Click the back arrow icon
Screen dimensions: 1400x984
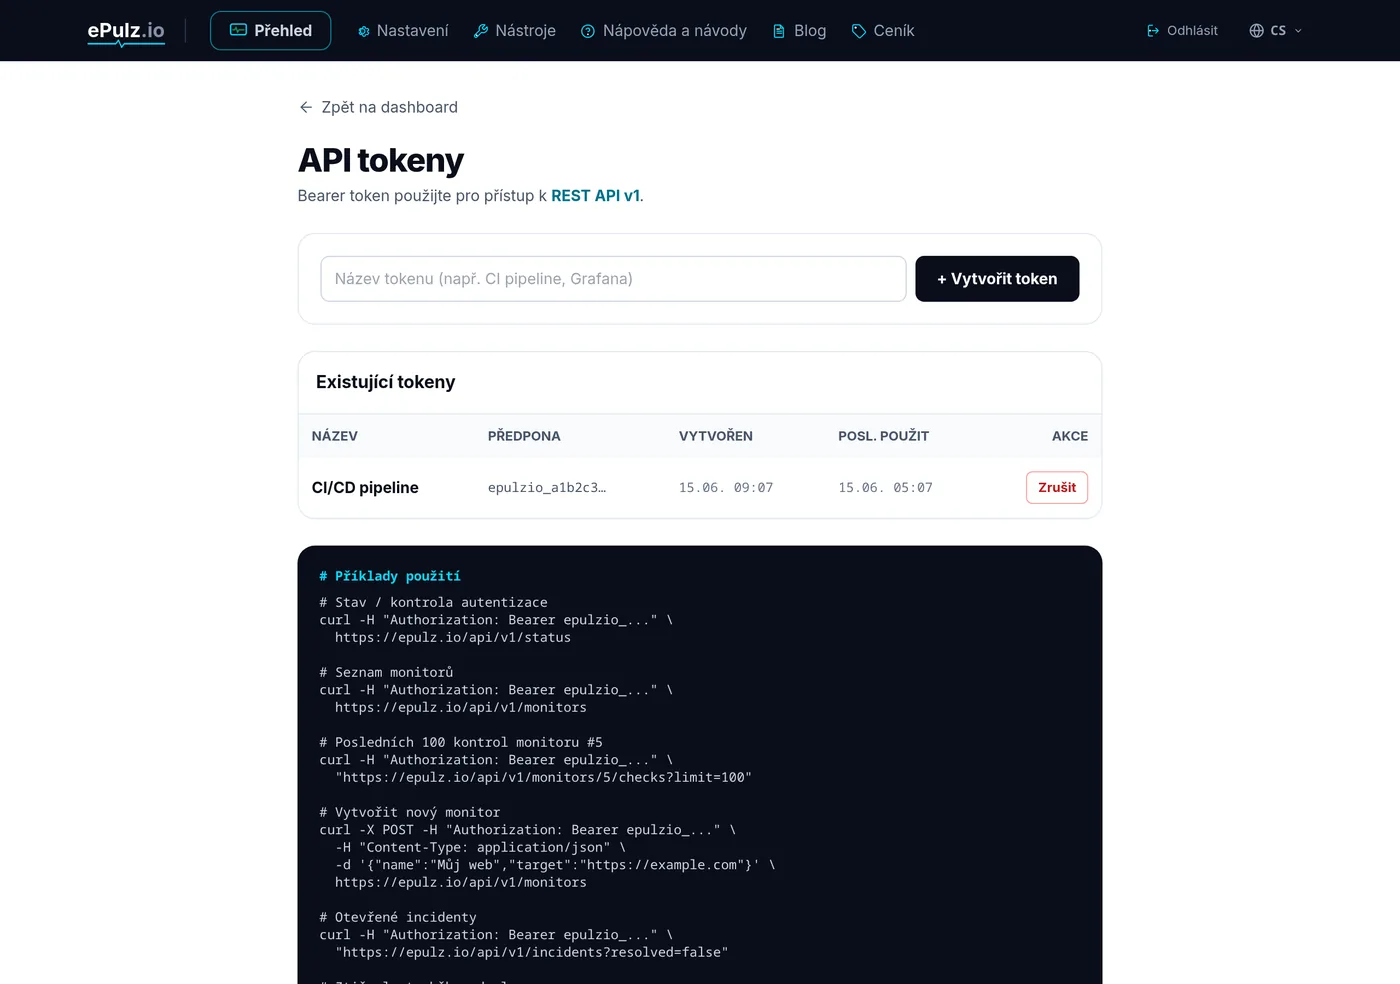tap(306, 107)
